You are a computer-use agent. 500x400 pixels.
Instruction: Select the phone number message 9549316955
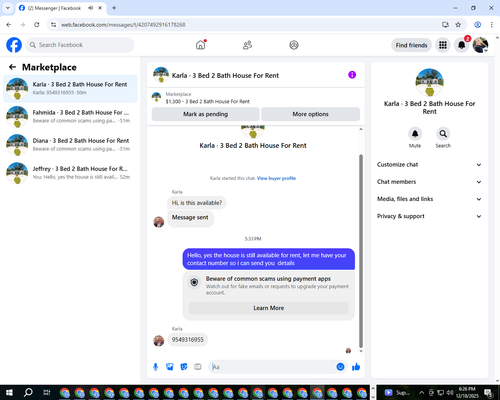click(x=188, y=340)
